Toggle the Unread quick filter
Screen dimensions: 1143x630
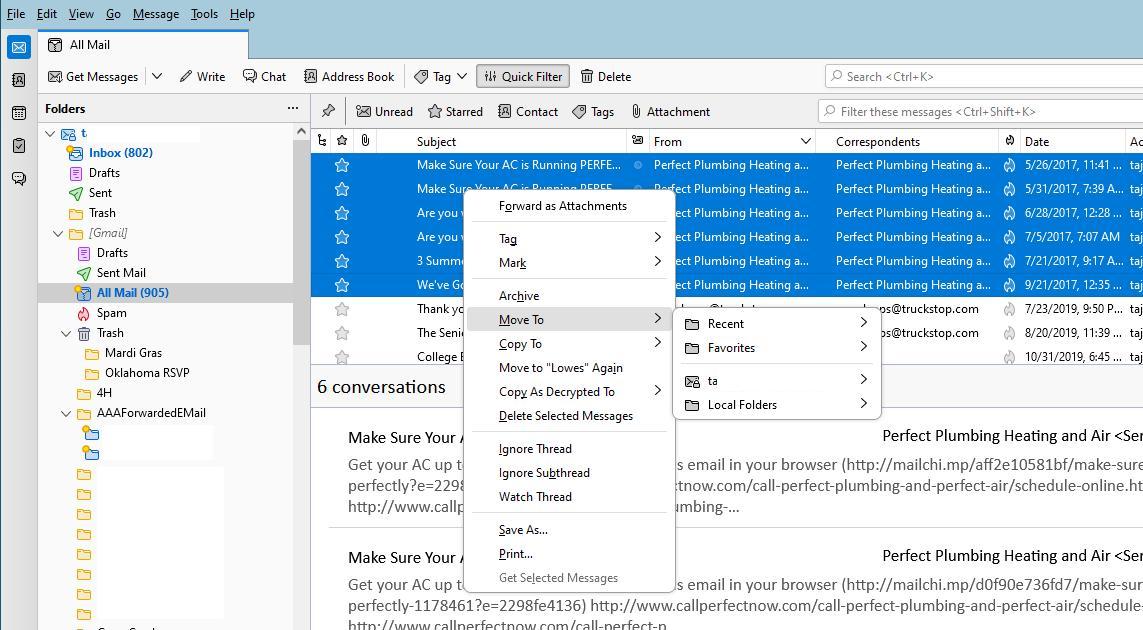385,111
